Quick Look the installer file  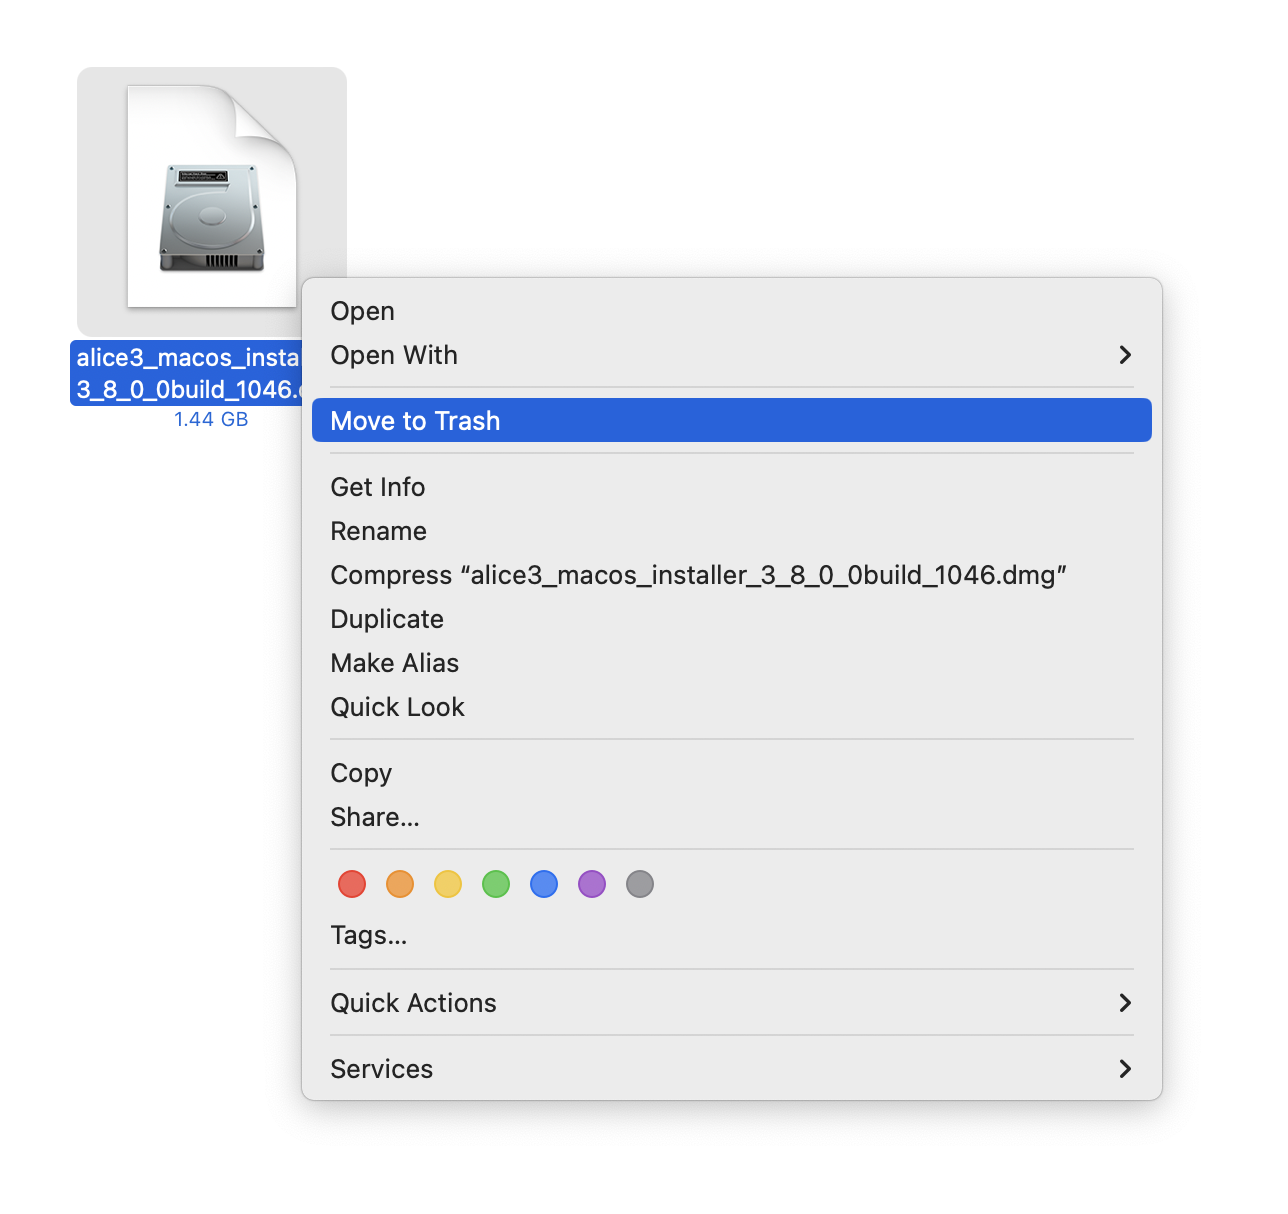(397, 707)
